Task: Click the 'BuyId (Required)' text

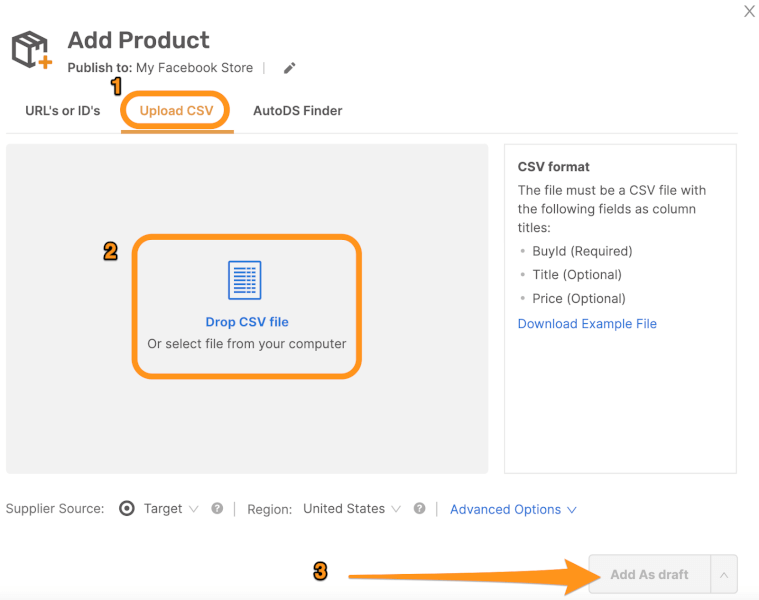Action: coord(582,251)
